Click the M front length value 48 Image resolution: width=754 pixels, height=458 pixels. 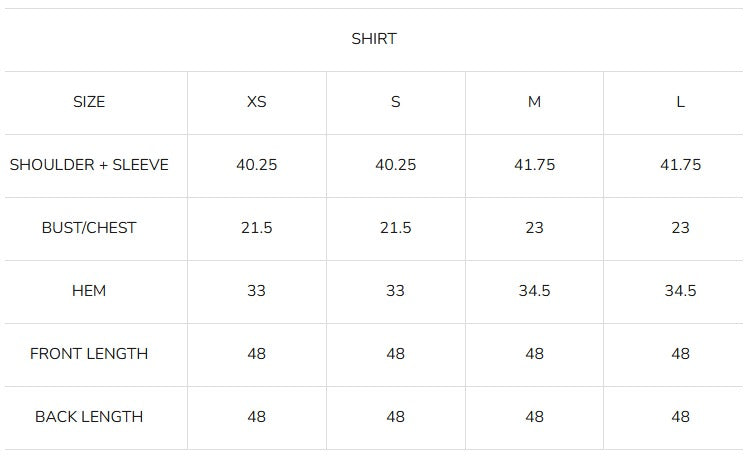coord(534,354)
